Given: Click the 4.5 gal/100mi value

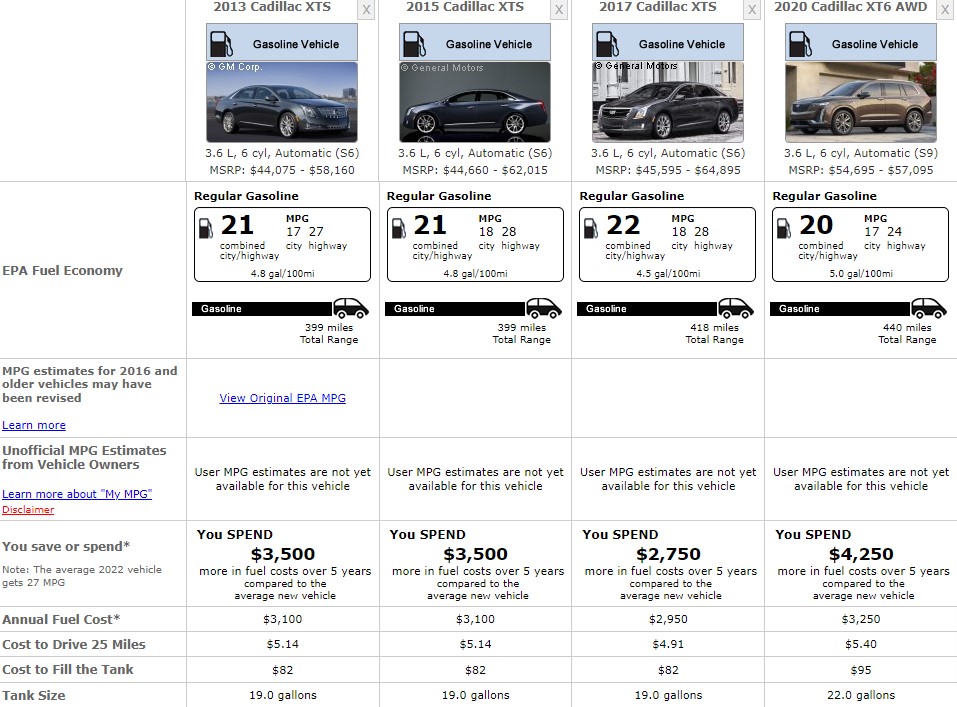Looking at the screenshot, I should [668, 274].
